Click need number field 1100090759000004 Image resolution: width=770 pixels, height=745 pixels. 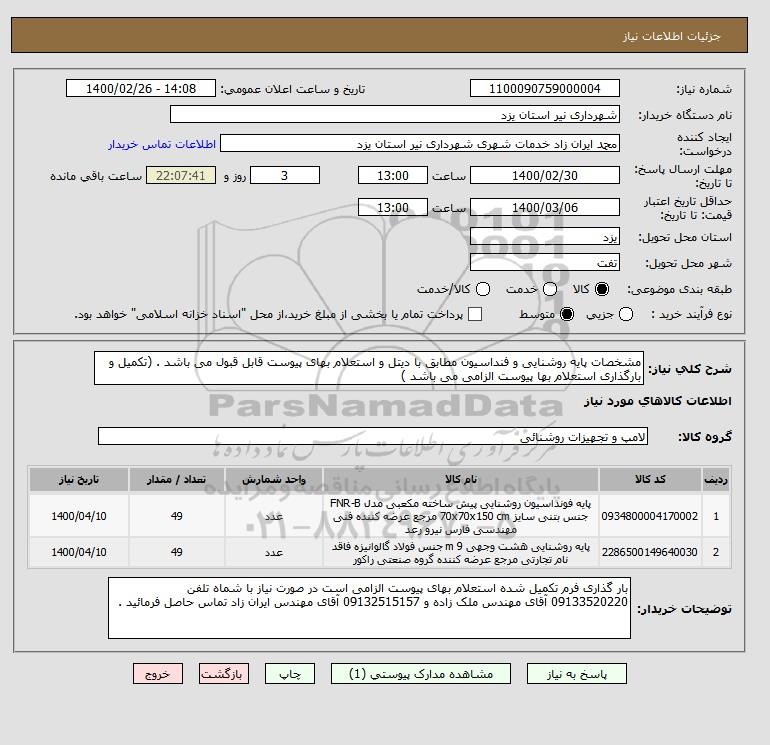tap(545, 88)
